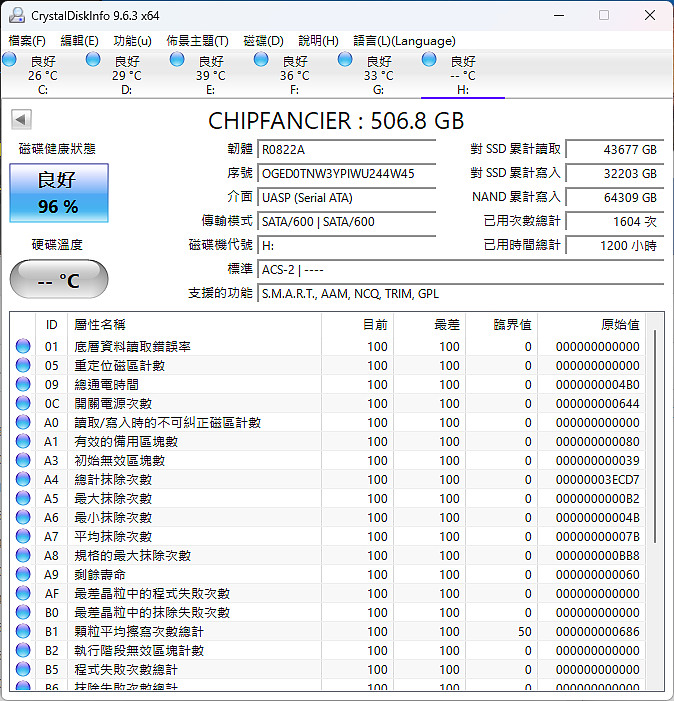Click status orb for attribute A3

pos(23,460)
